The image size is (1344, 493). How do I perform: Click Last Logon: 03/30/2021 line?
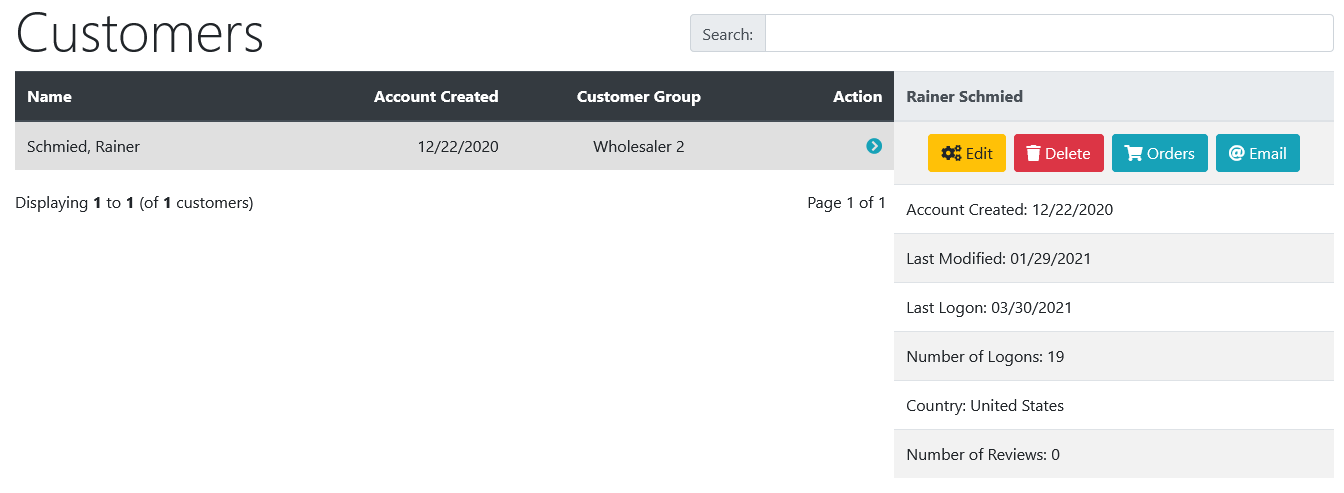[x=989, y=308]
